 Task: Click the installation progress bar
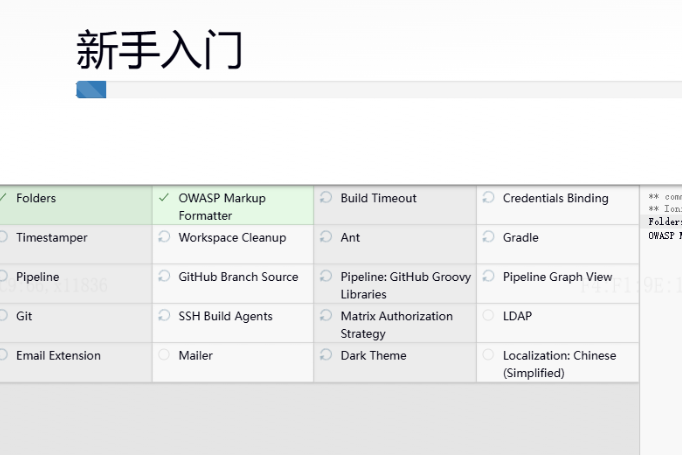coord(379,90)
